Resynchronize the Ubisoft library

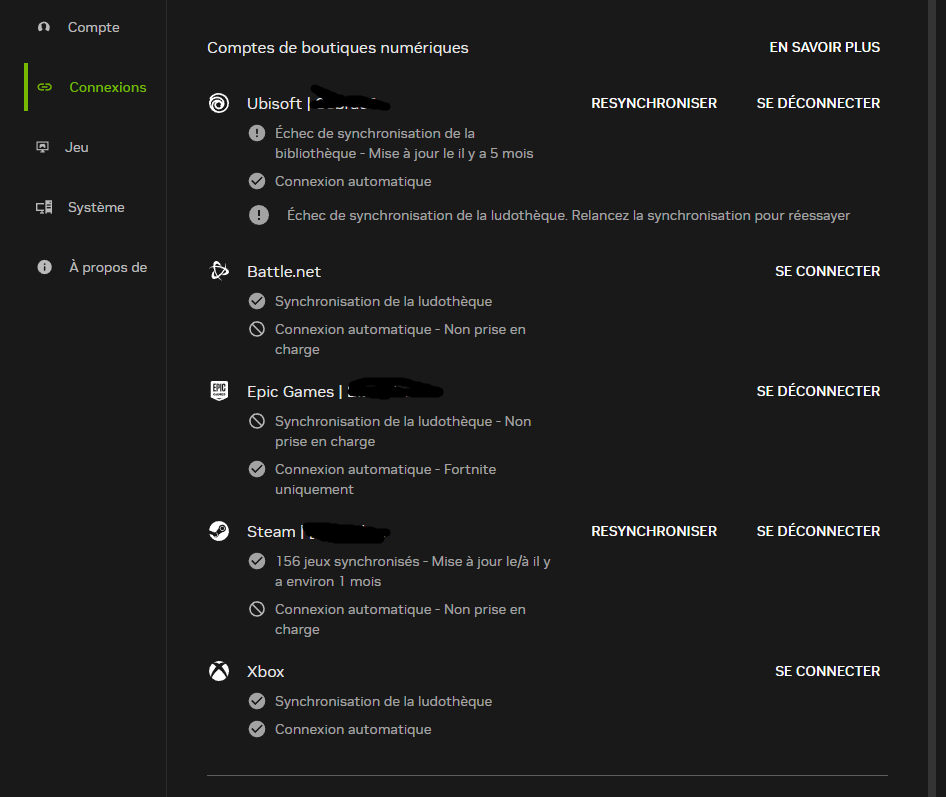click(x=654, y=103)
